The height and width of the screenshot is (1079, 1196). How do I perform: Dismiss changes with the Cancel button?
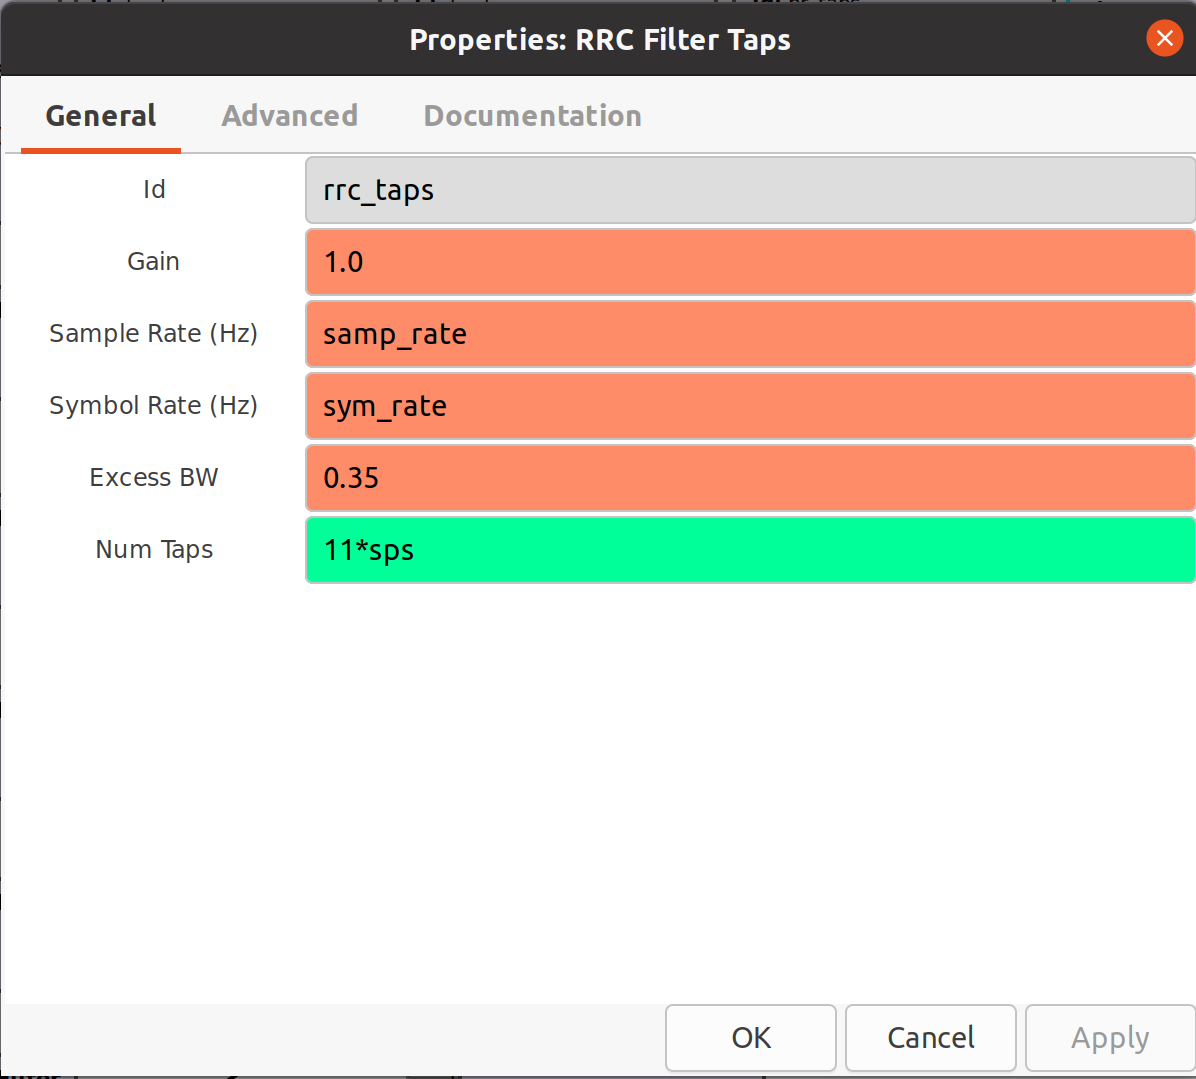931,1038
